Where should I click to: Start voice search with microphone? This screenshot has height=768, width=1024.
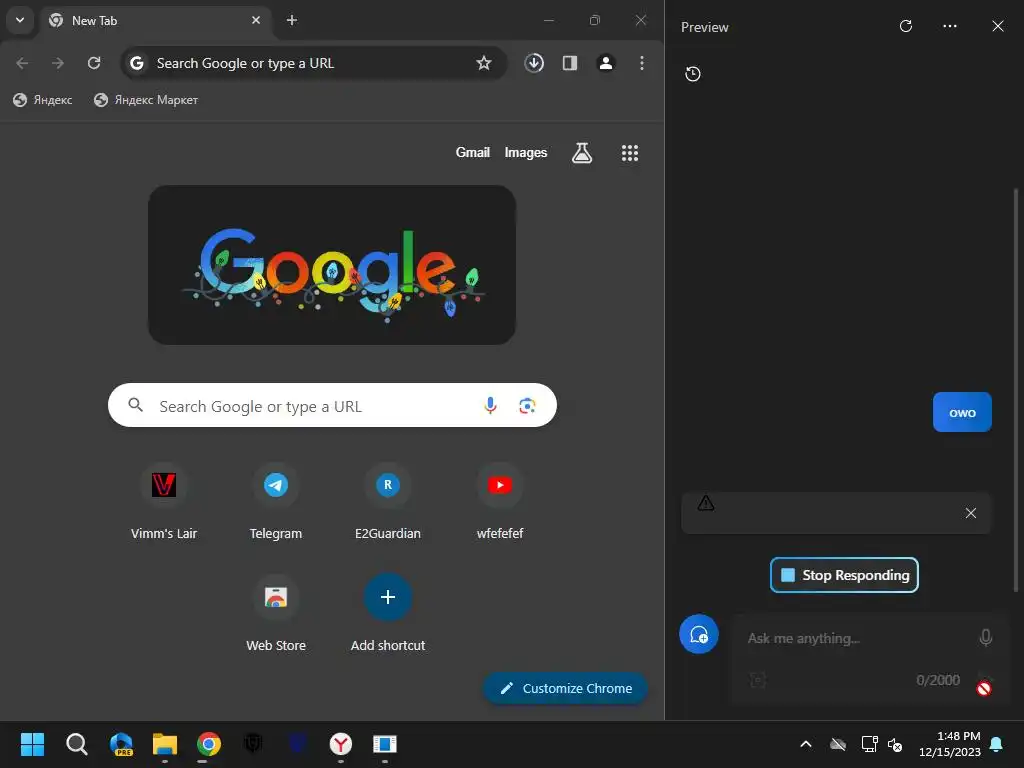tap(490, 406)
